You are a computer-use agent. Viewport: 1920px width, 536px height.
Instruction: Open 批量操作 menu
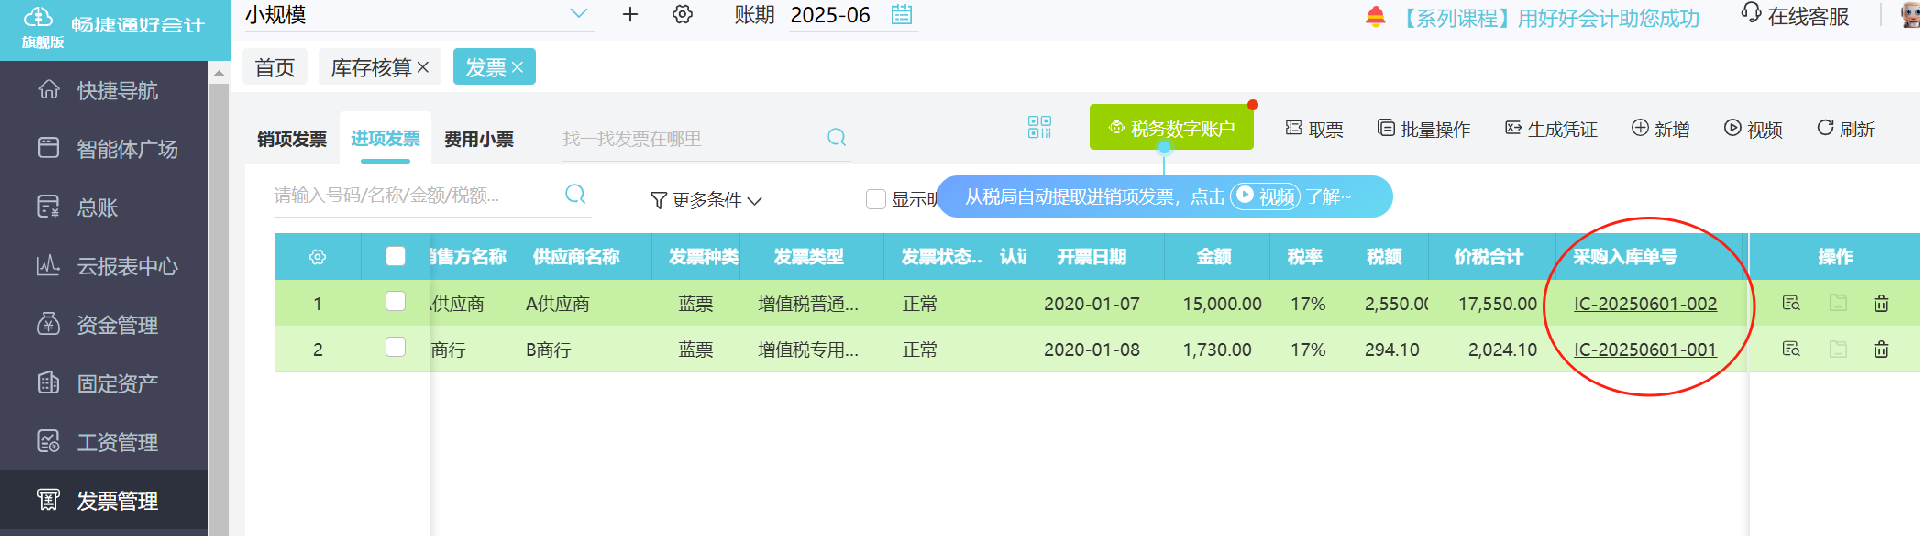coord(1424,129)
